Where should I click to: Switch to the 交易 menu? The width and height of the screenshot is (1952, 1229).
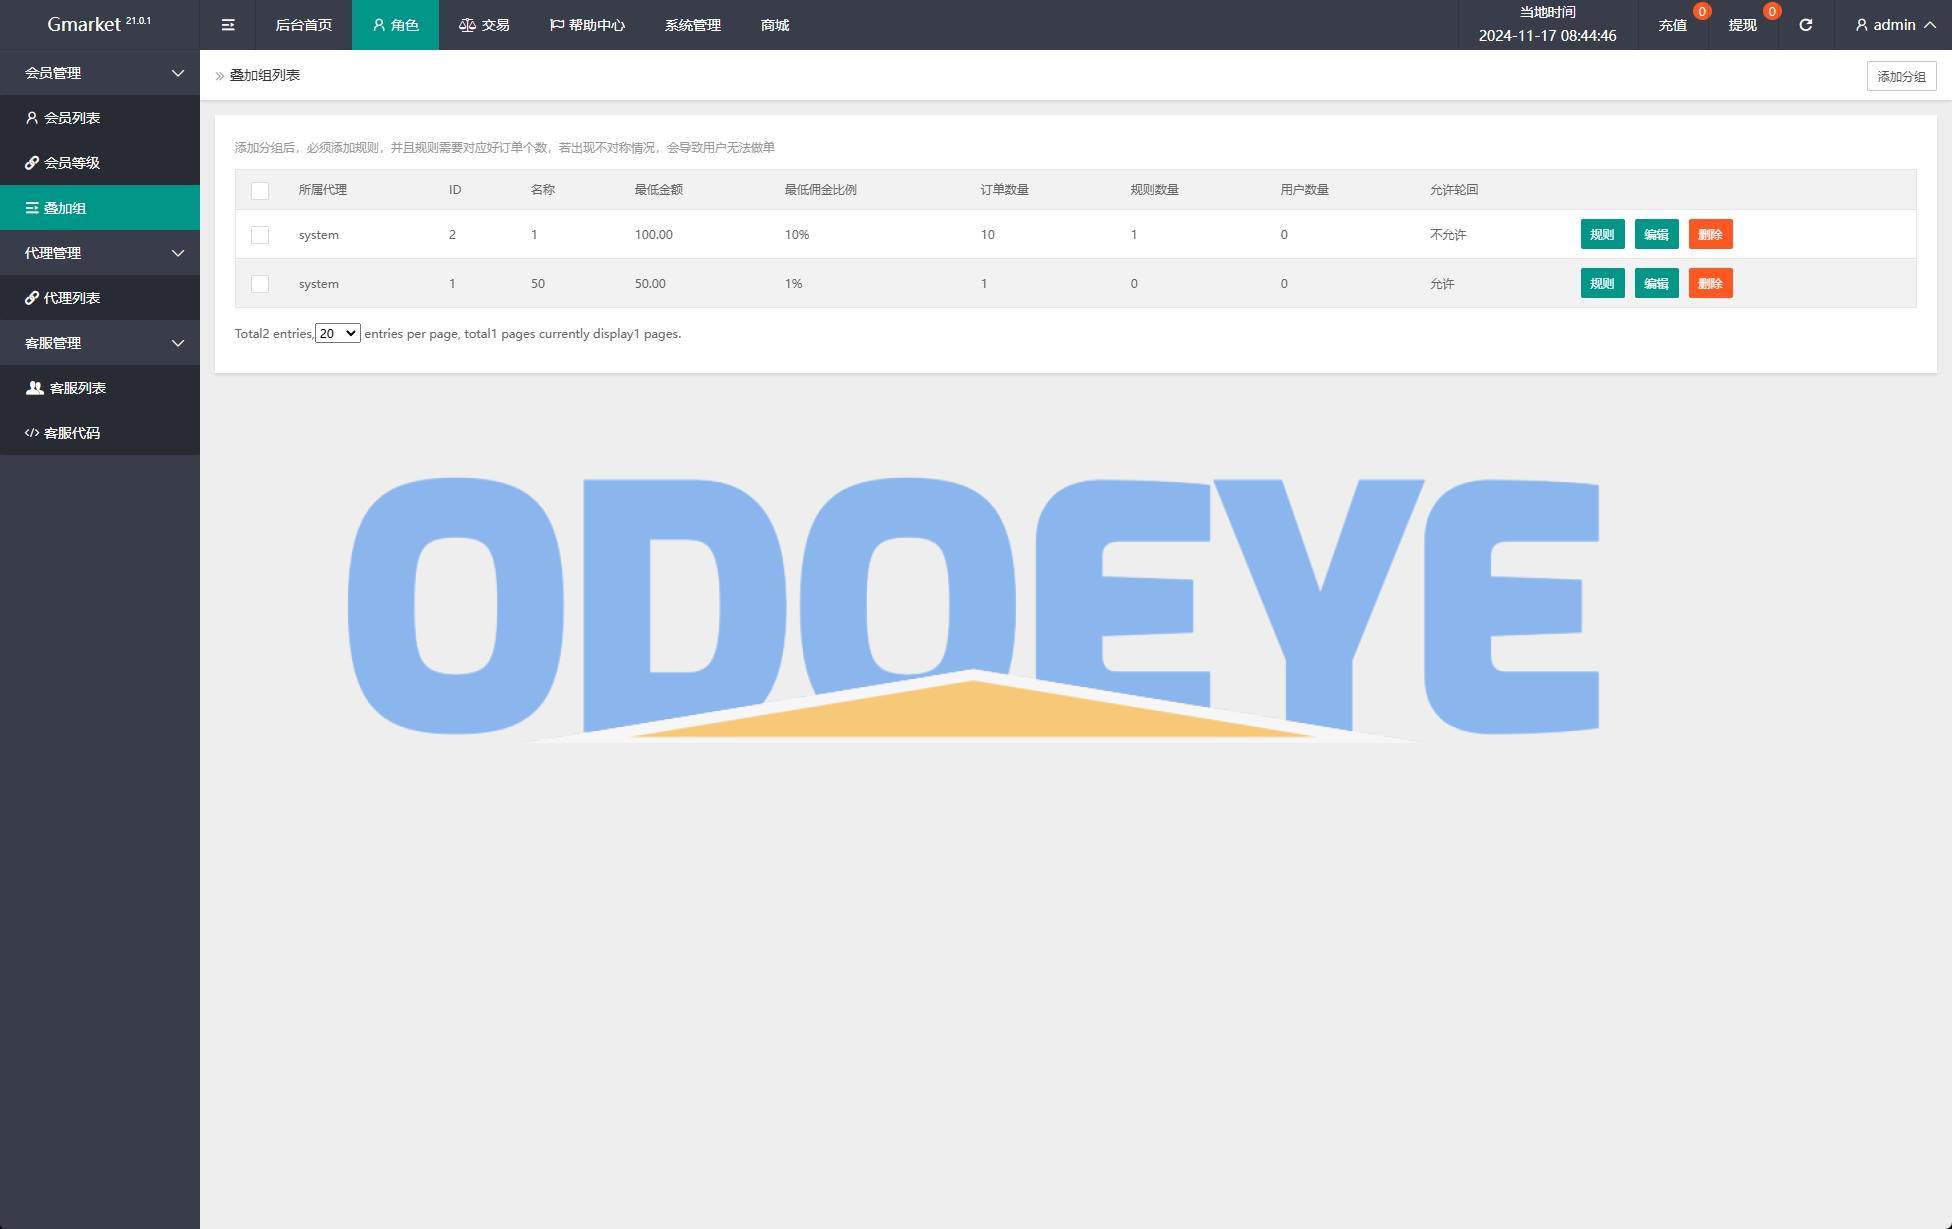[x=484, y=25]
